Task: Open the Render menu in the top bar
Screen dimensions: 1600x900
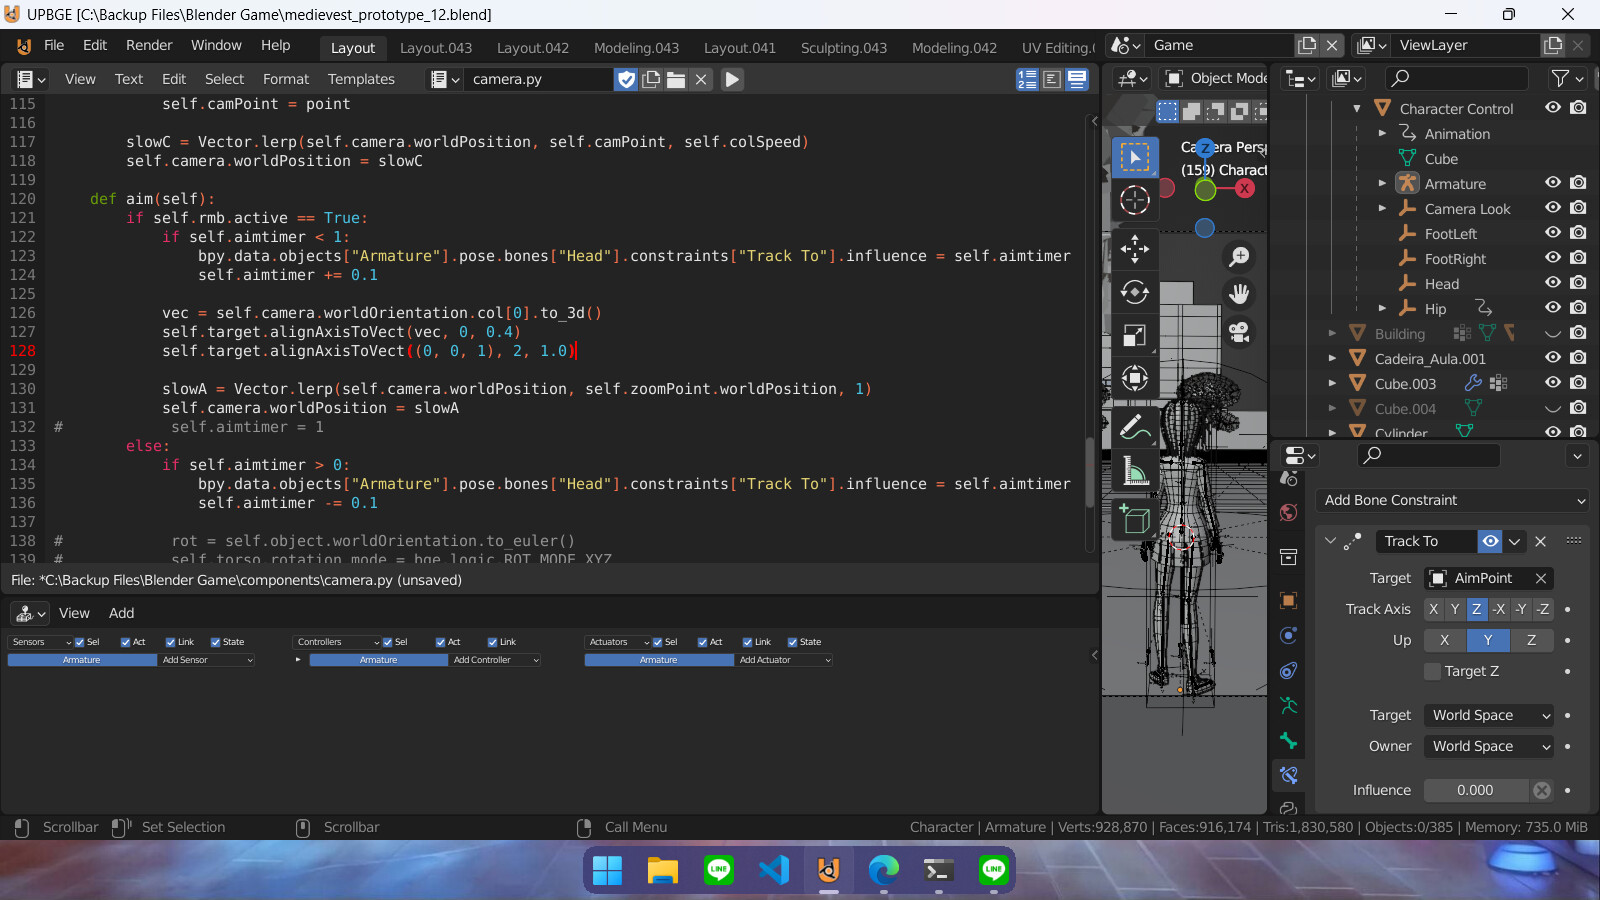Action: pyautogui.click(x=149, y=45)
